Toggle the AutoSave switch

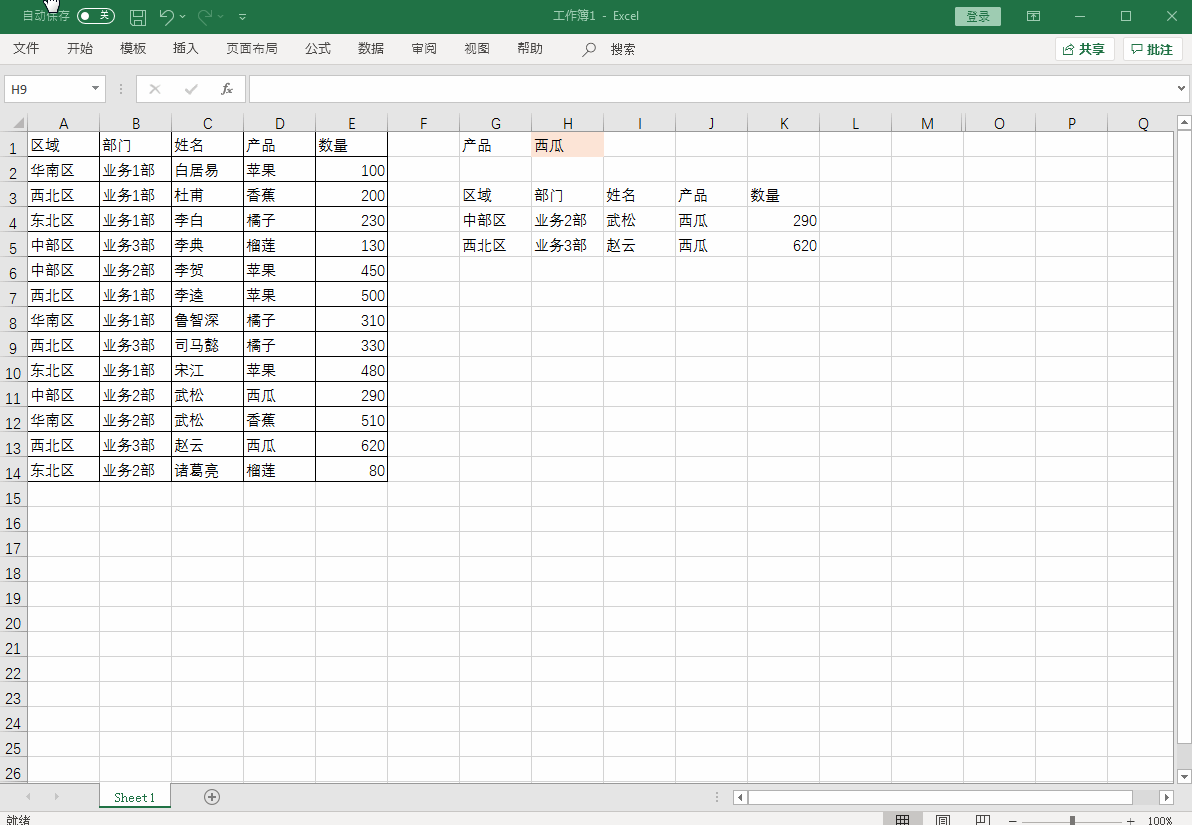[x=96, y=16]
